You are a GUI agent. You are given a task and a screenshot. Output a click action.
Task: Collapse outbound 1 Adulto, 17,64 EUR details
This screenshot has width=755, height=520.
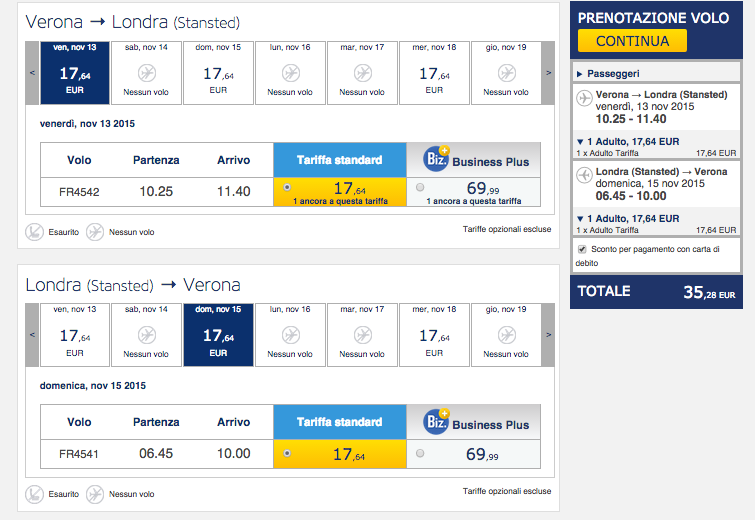[580, 141]
